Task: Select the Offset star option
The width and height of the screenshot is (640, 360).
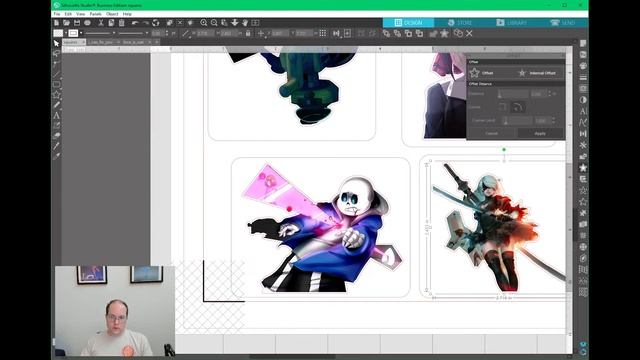Action: (x=482, y=73)
